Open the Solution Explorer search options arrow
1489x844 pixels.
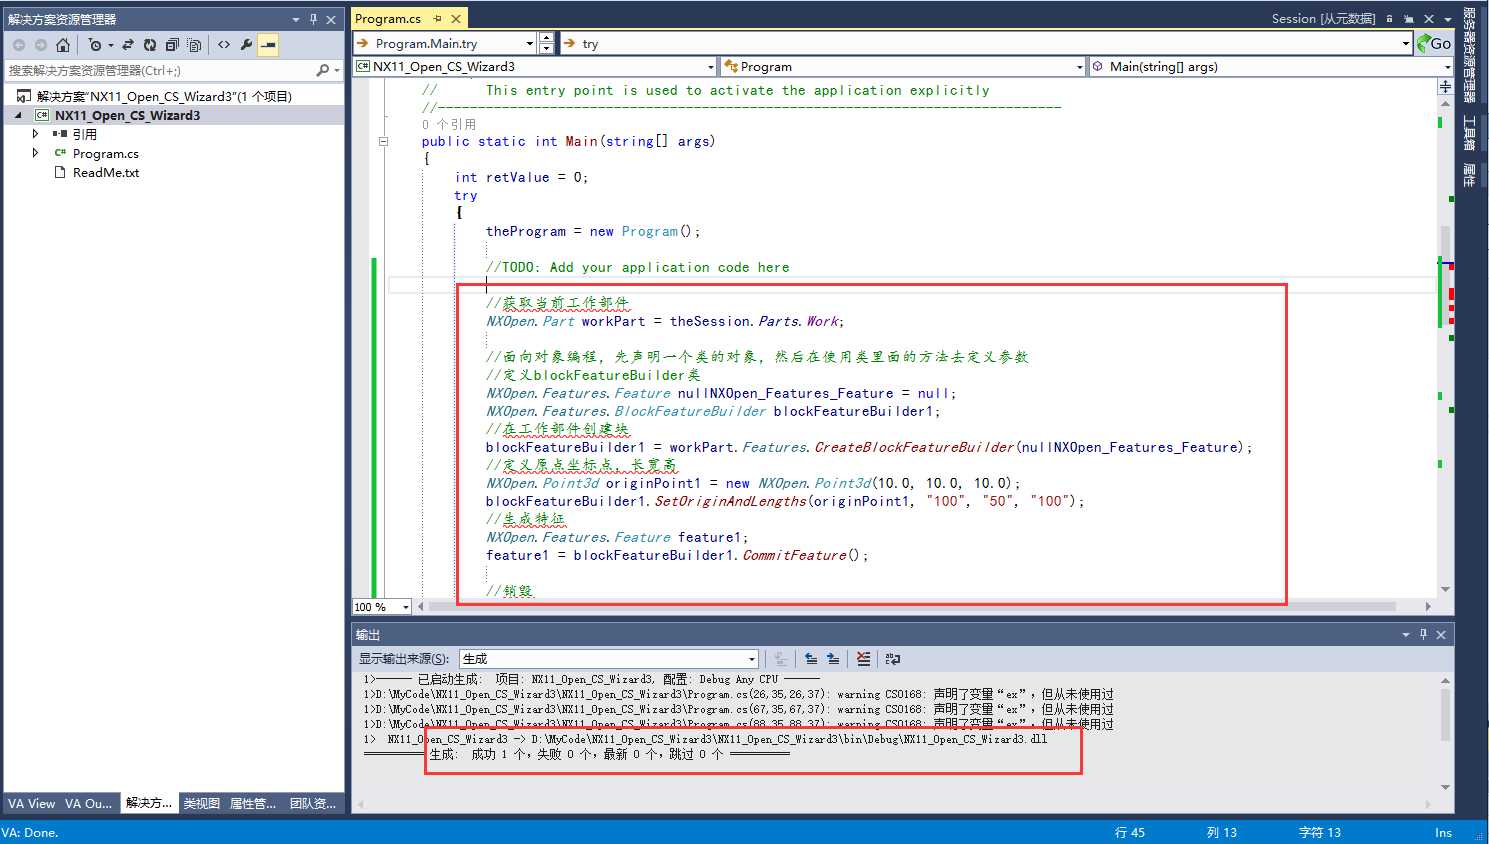[x=336, y=70]
